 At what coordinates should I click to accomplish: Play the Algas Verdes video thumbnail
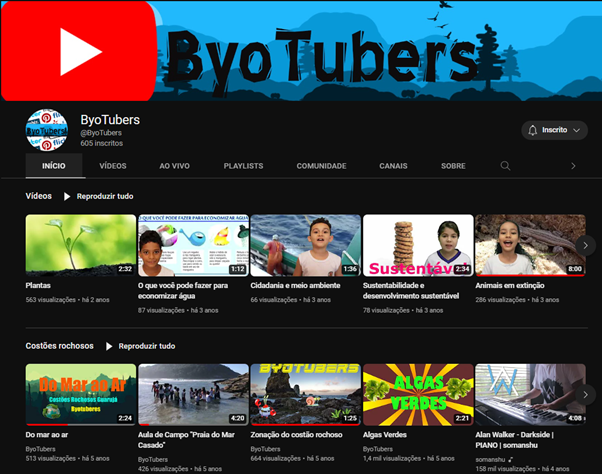418,394
